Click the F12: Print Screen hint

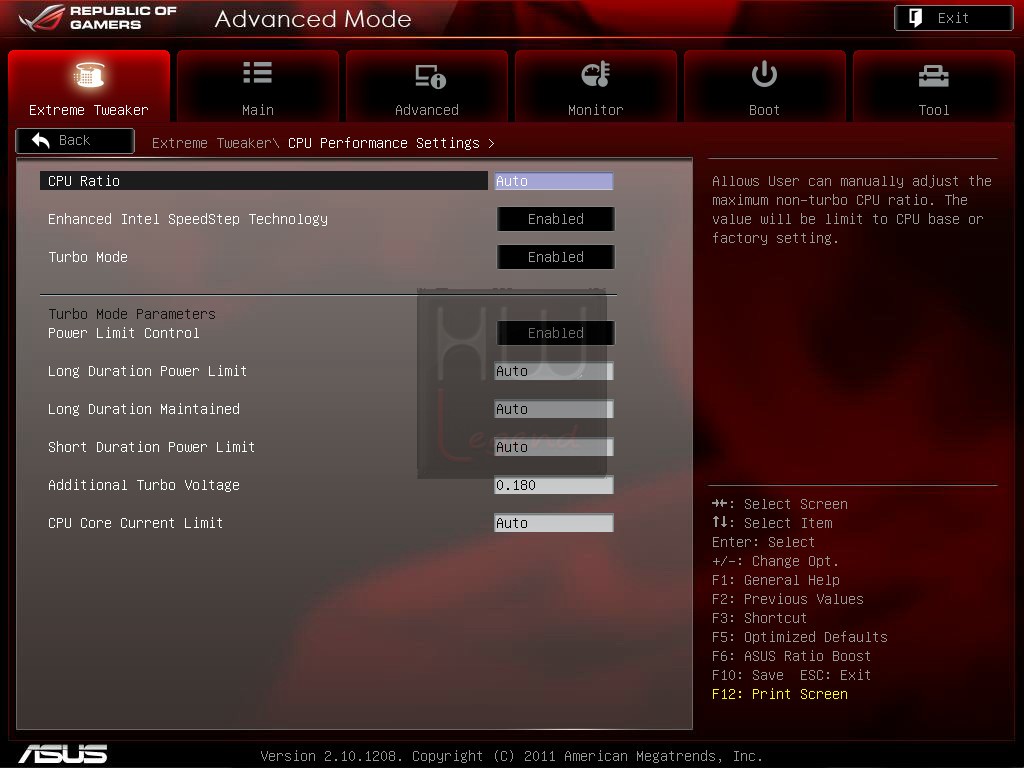[780, 694]
